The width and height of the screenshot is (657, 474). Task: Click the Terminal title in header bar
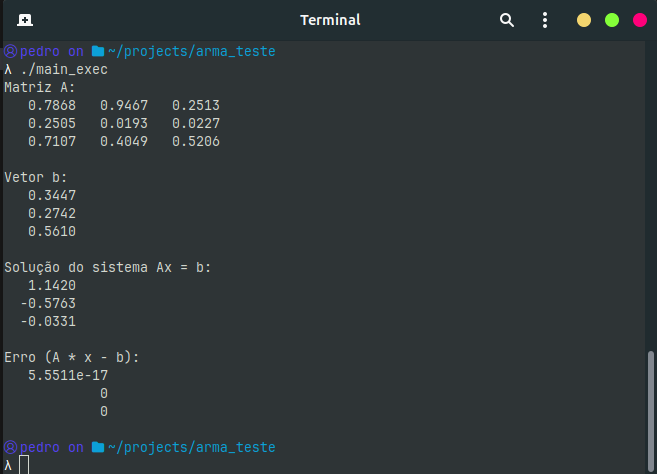click(330, 20)
